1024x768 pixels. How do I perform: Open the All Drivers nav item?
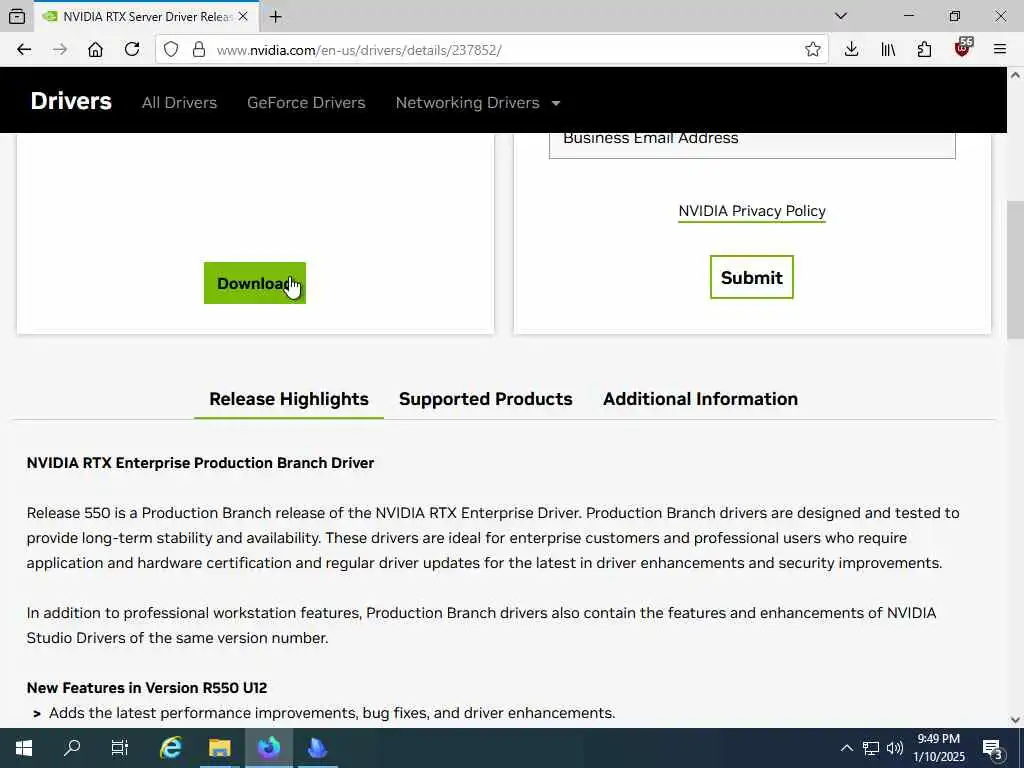[180, 103]
